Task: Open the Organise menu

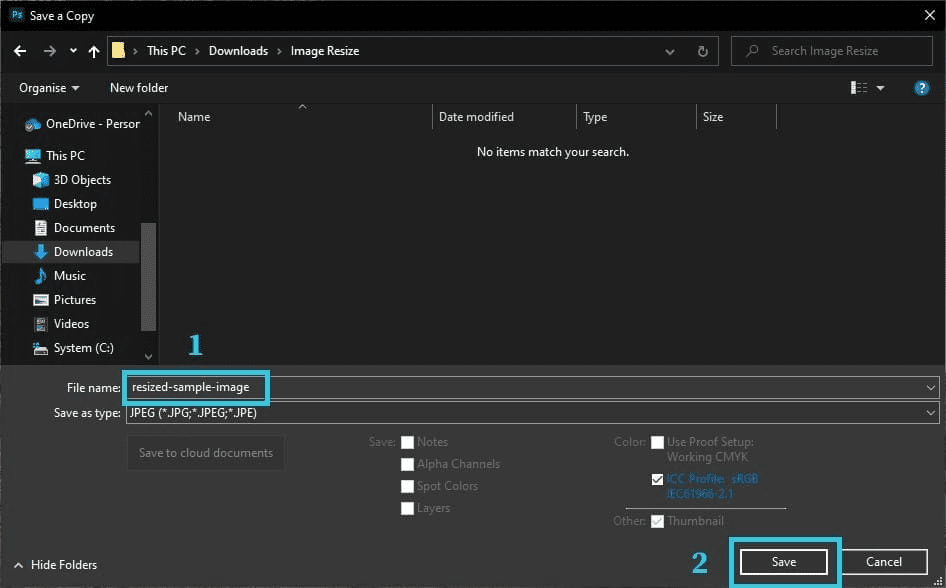Action: click(49, 88)
